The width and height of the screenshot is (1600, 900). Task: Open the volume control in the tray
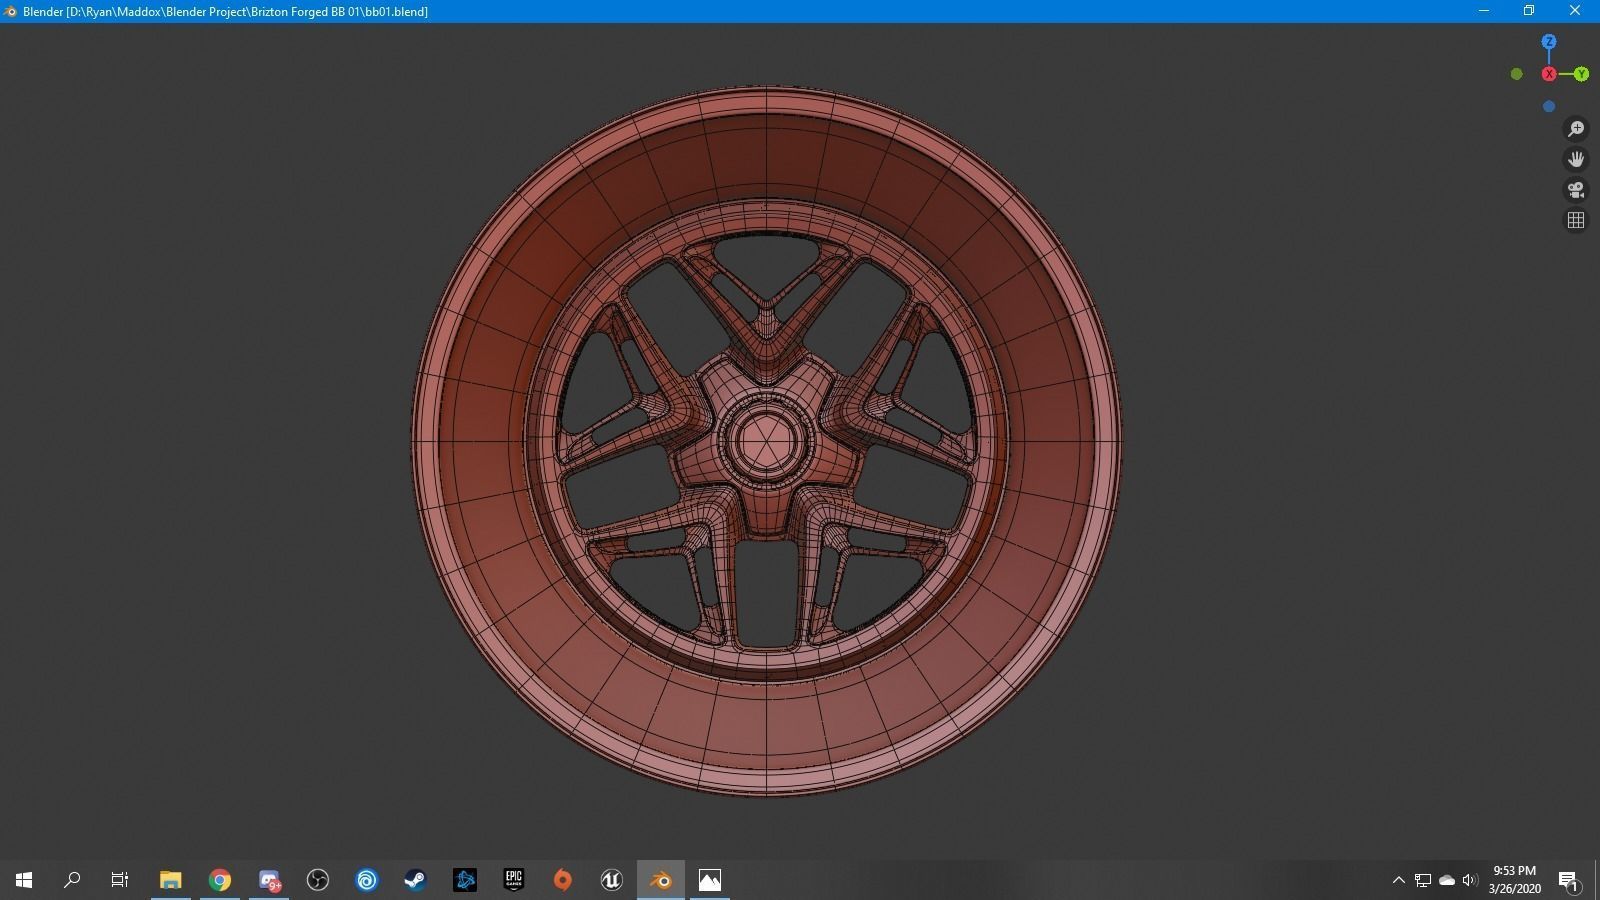tap(1470, 880)
